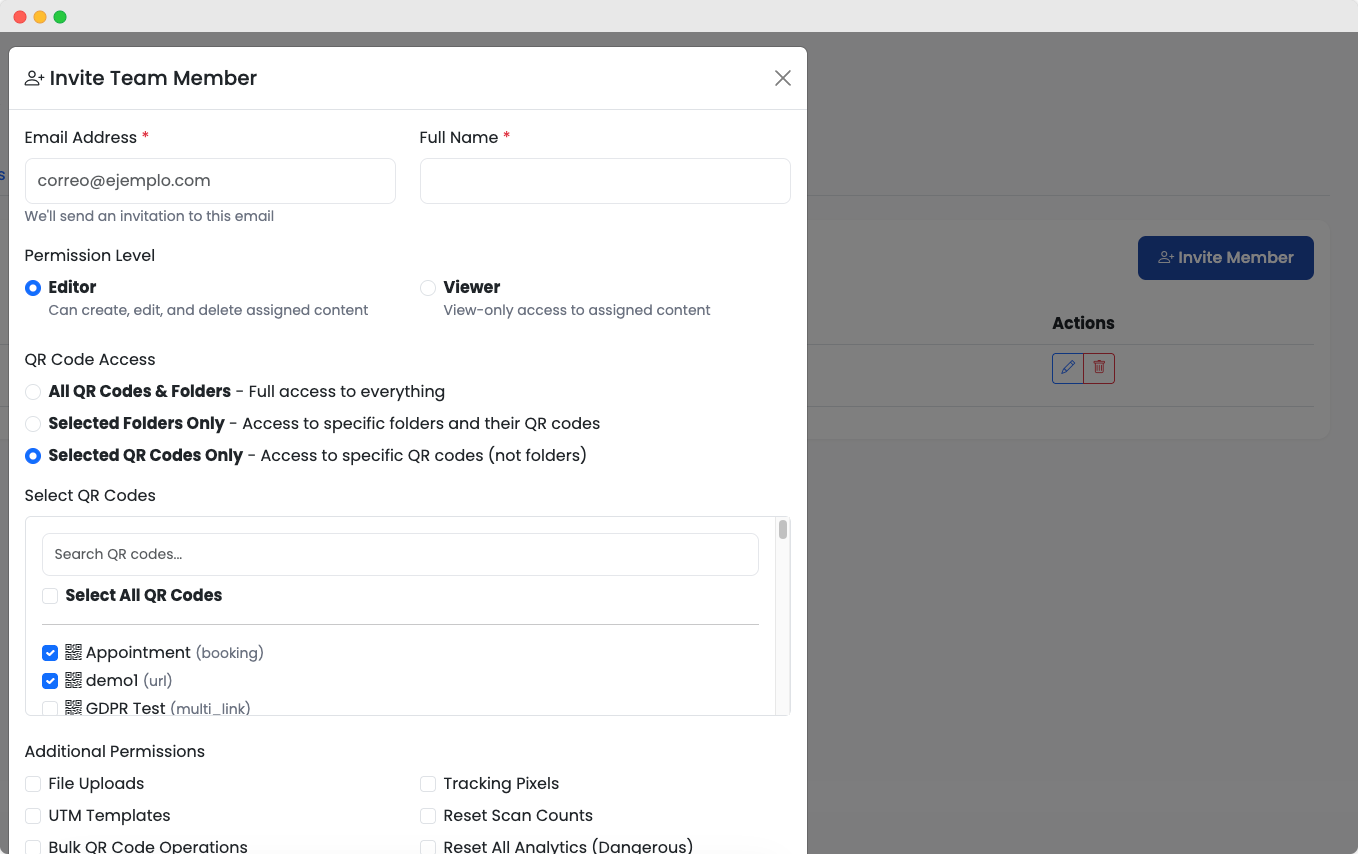Click the red trash delete icon
Image resolution: width=1358 pixels, height=854 pixels.
(1099, 368)
